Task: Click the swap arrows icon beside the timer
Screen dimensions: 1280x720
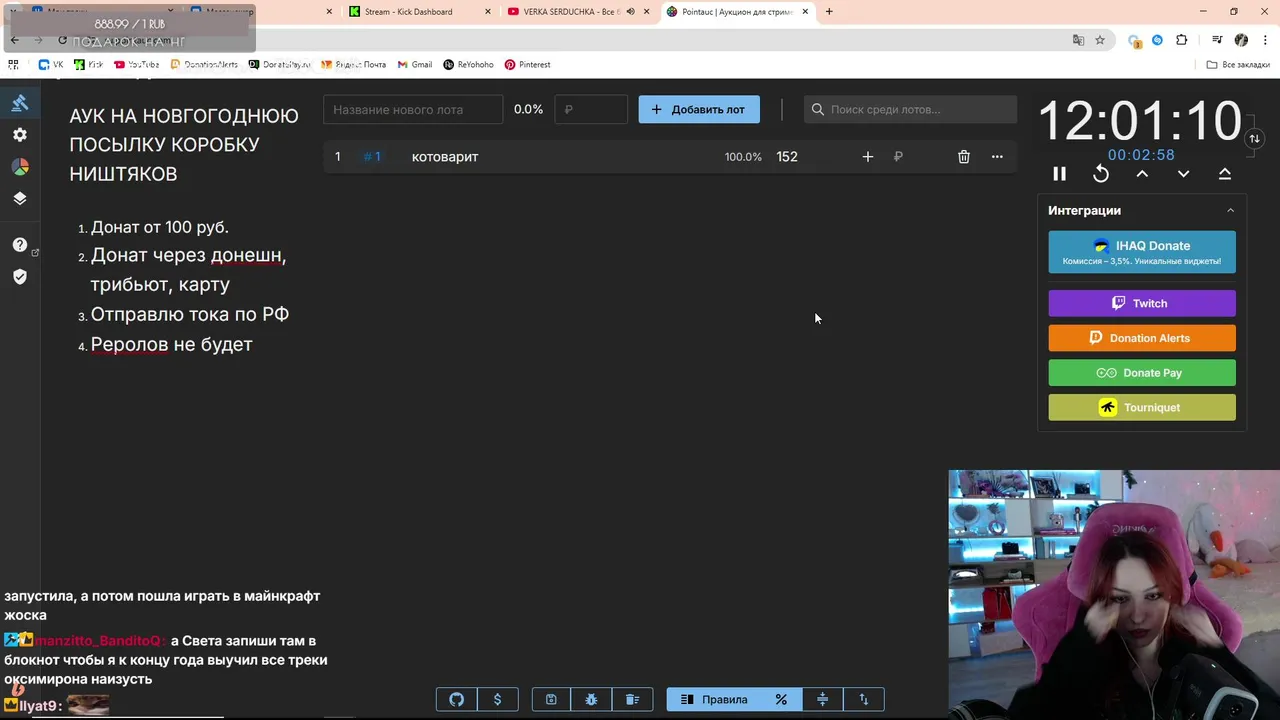Action: [1255, 139]
